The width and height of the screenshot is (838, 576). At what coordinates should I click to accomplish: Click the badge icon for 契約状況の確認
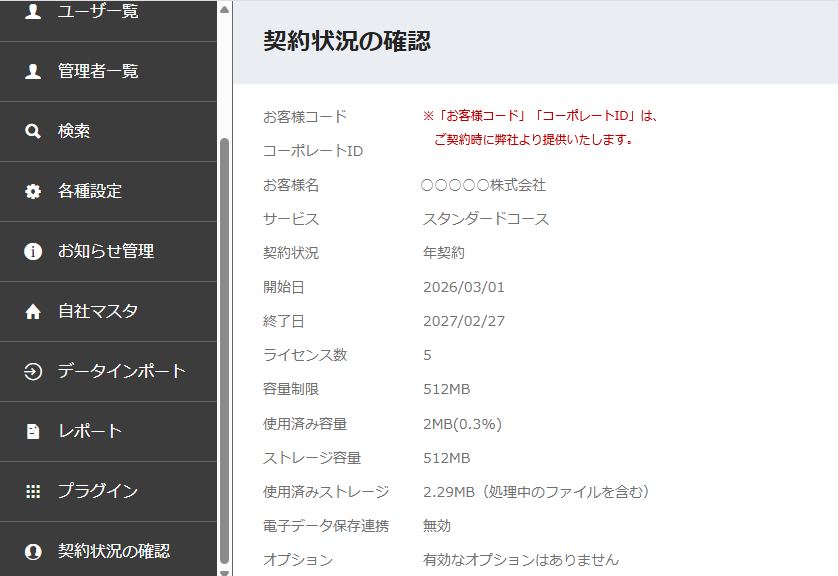33,551
